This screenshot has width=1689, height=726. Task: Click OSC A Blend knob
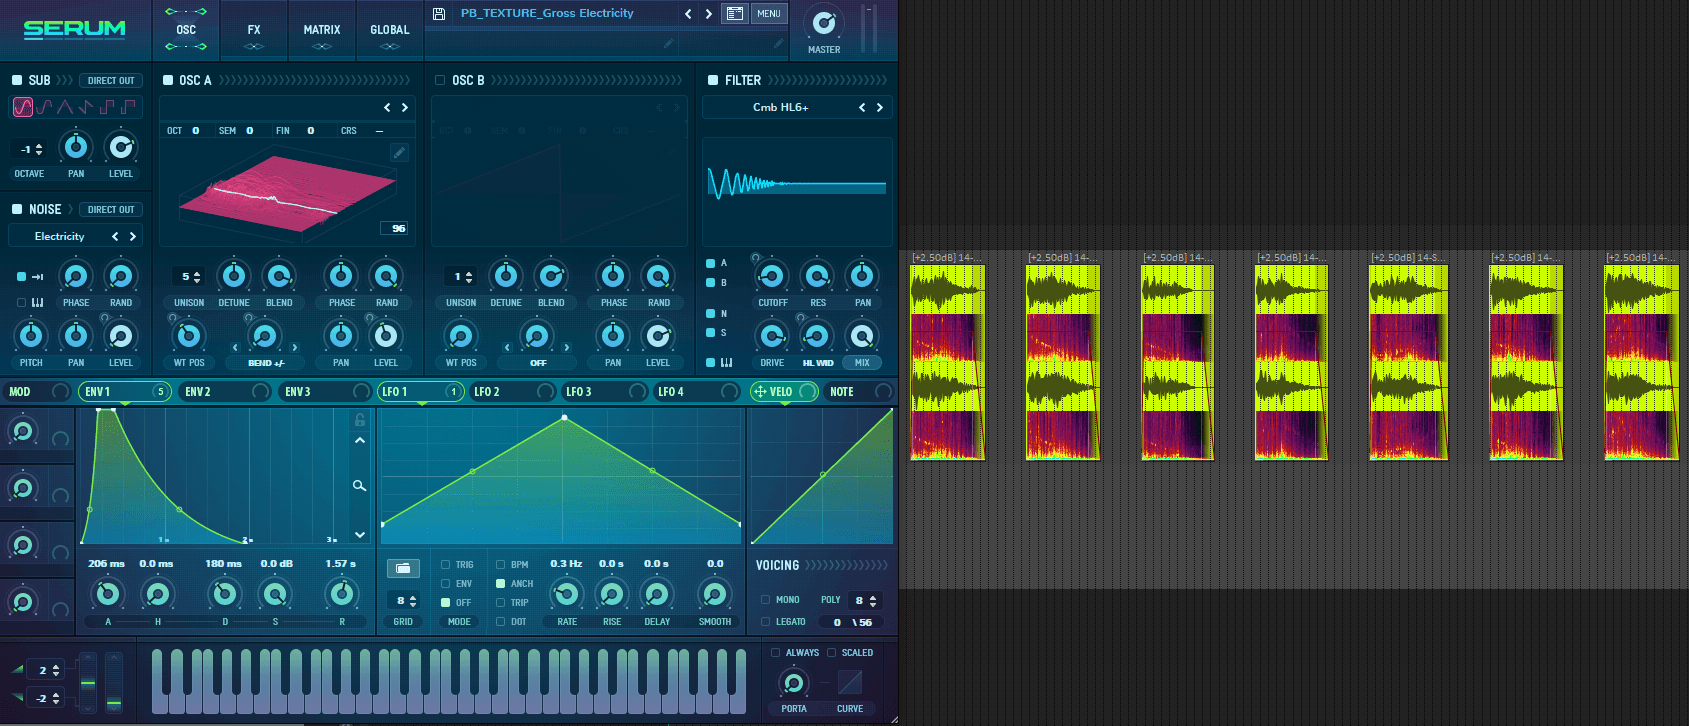click(279, 276)
